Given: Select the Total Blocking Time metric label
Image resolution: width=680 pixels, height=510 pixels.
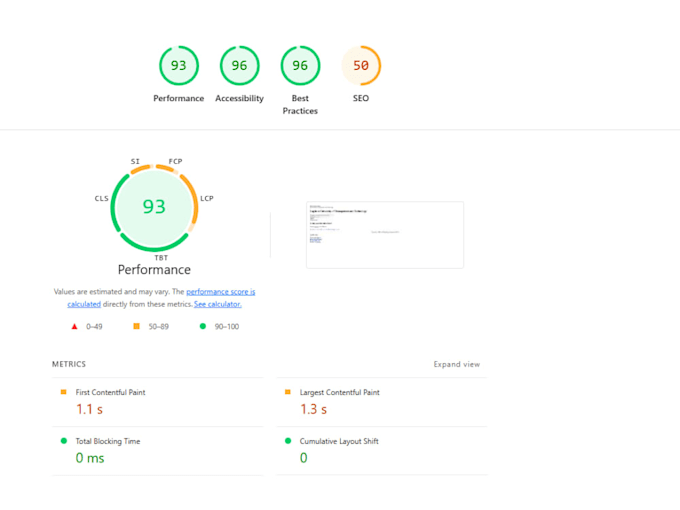Looking at the screenshot, I should pyautogui.click(x=108, y=441).
